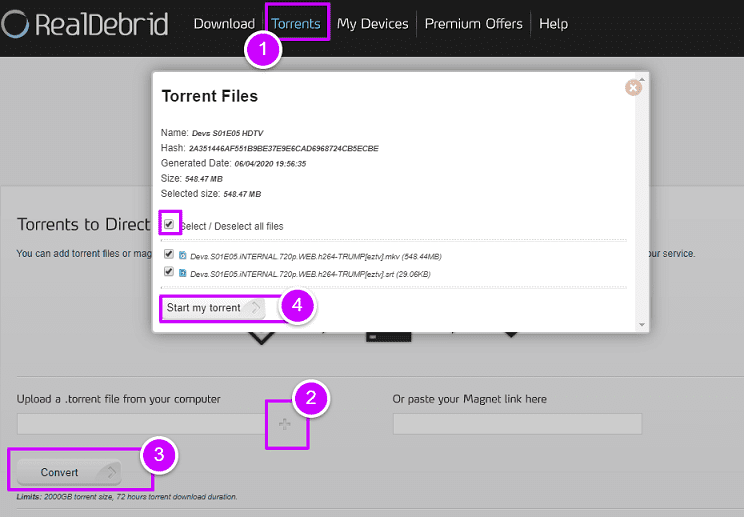Click the Limits note below Convert
The image size is (744, 517).
(x=127, y=497)
